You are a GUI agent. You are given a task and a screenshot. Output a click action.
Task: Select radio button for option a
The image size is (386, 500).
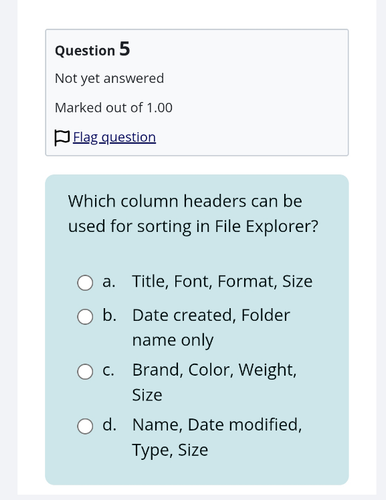(85, 283)
